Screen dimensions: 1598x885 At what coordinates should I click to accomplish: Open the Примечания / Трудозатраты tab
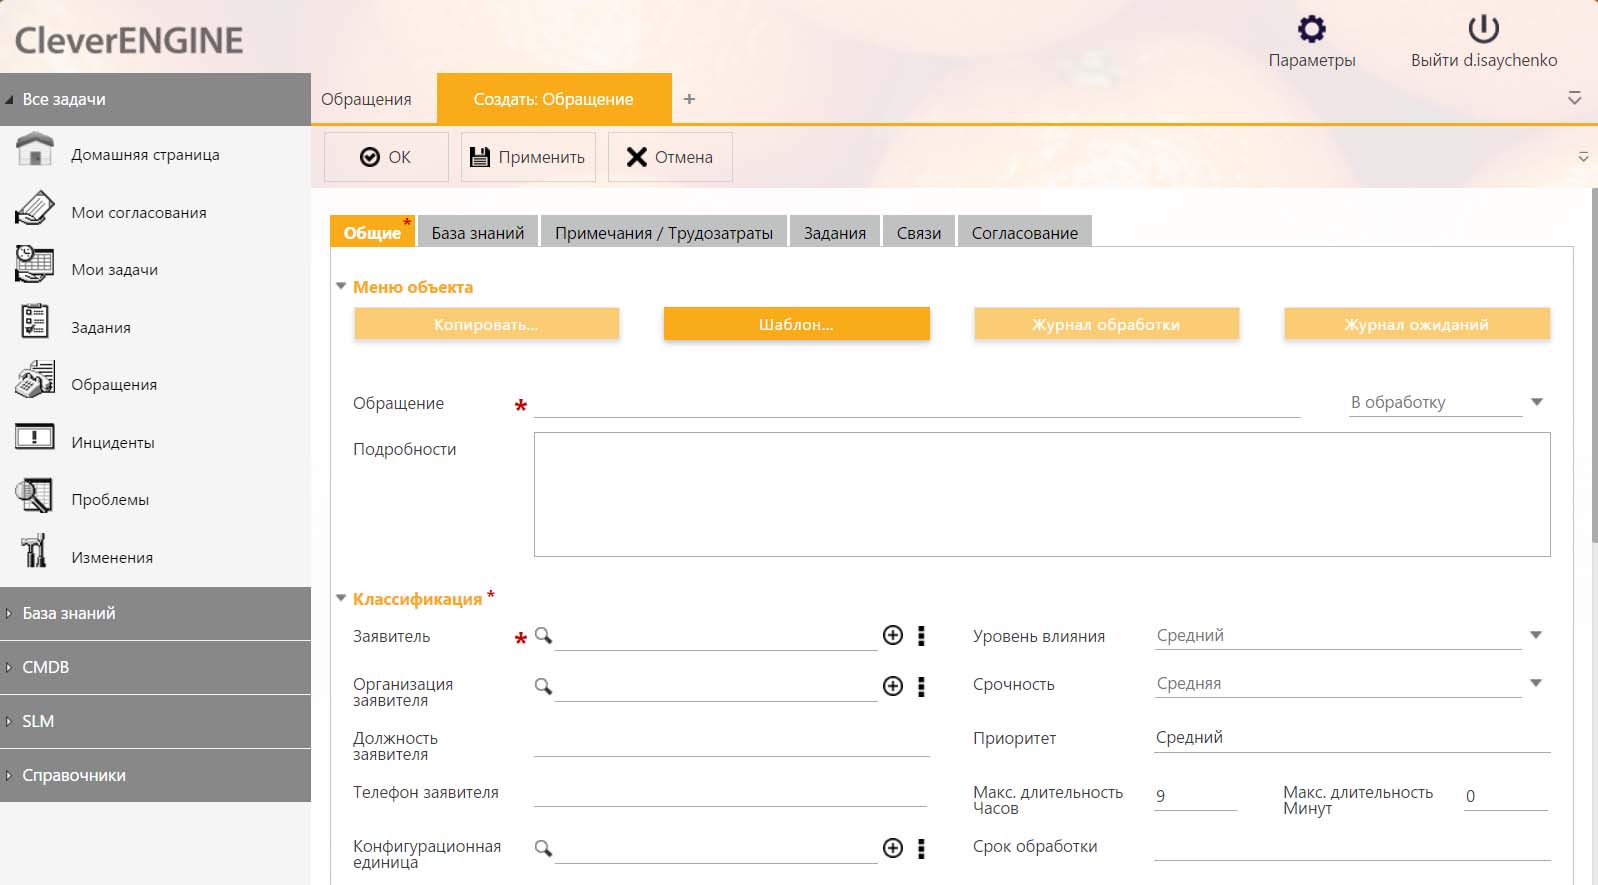[x=664, y=232]
